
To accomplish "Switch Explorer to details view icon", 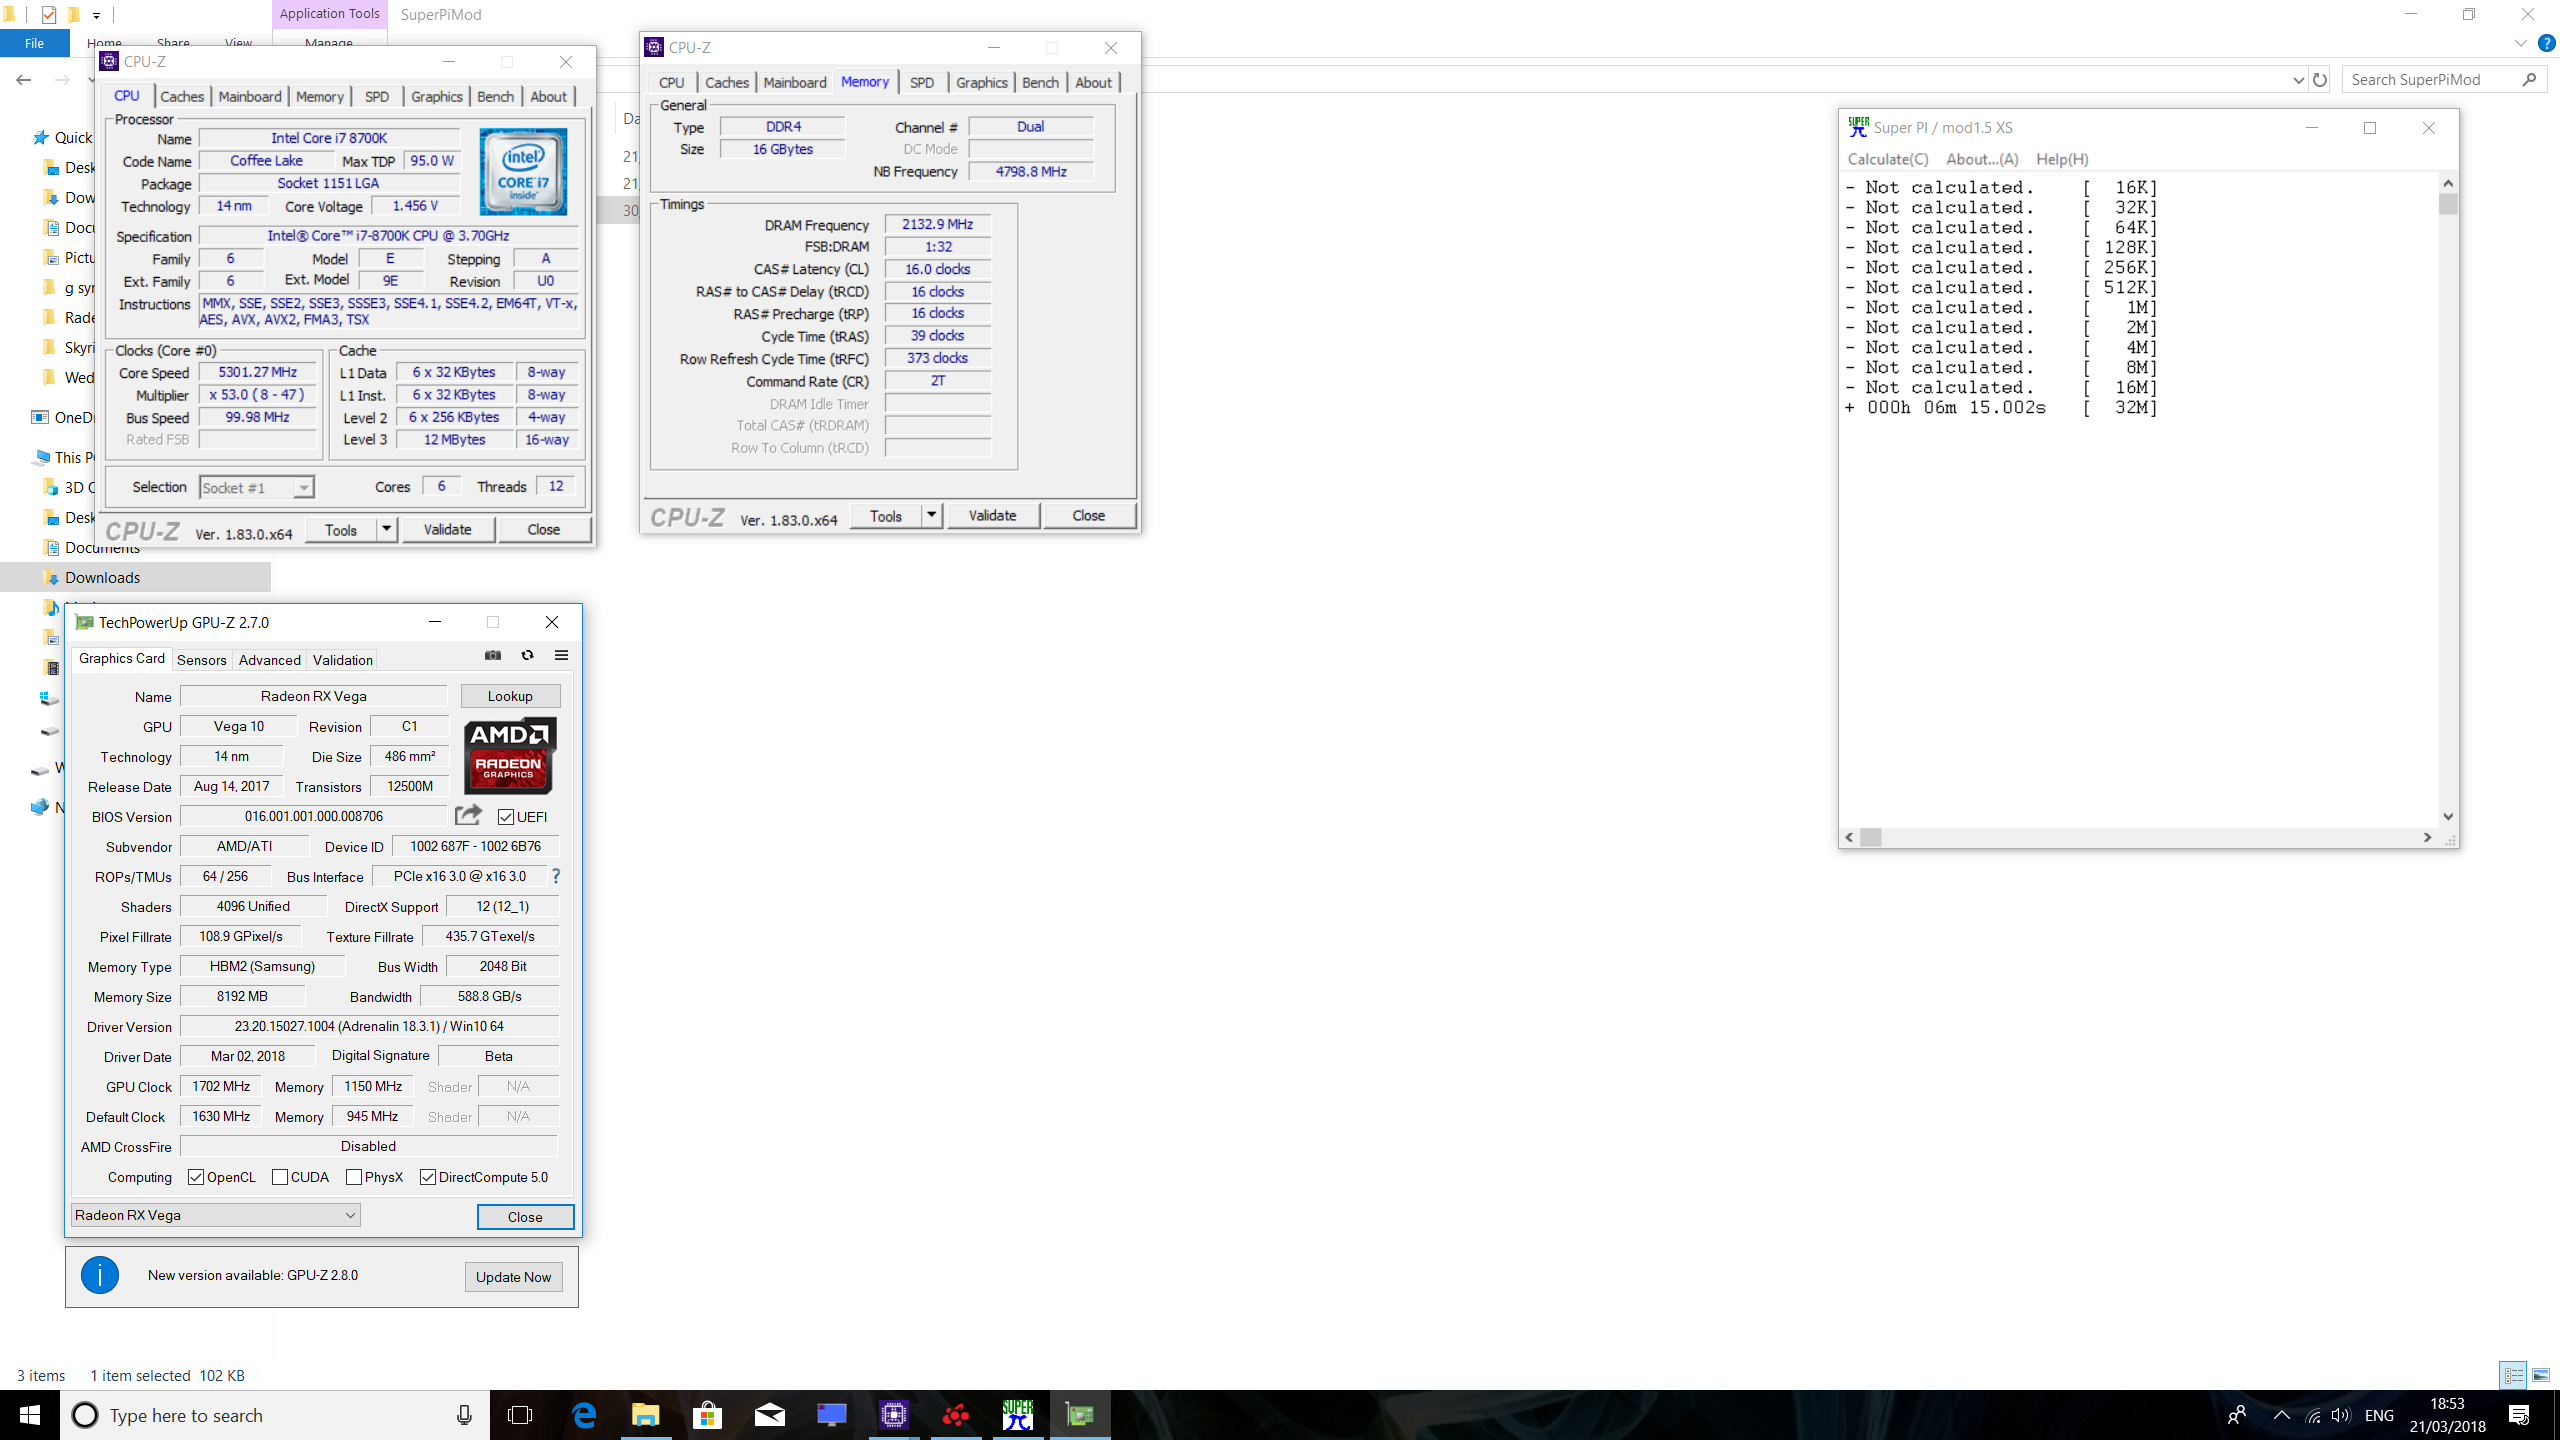I will point(2513,1376).
